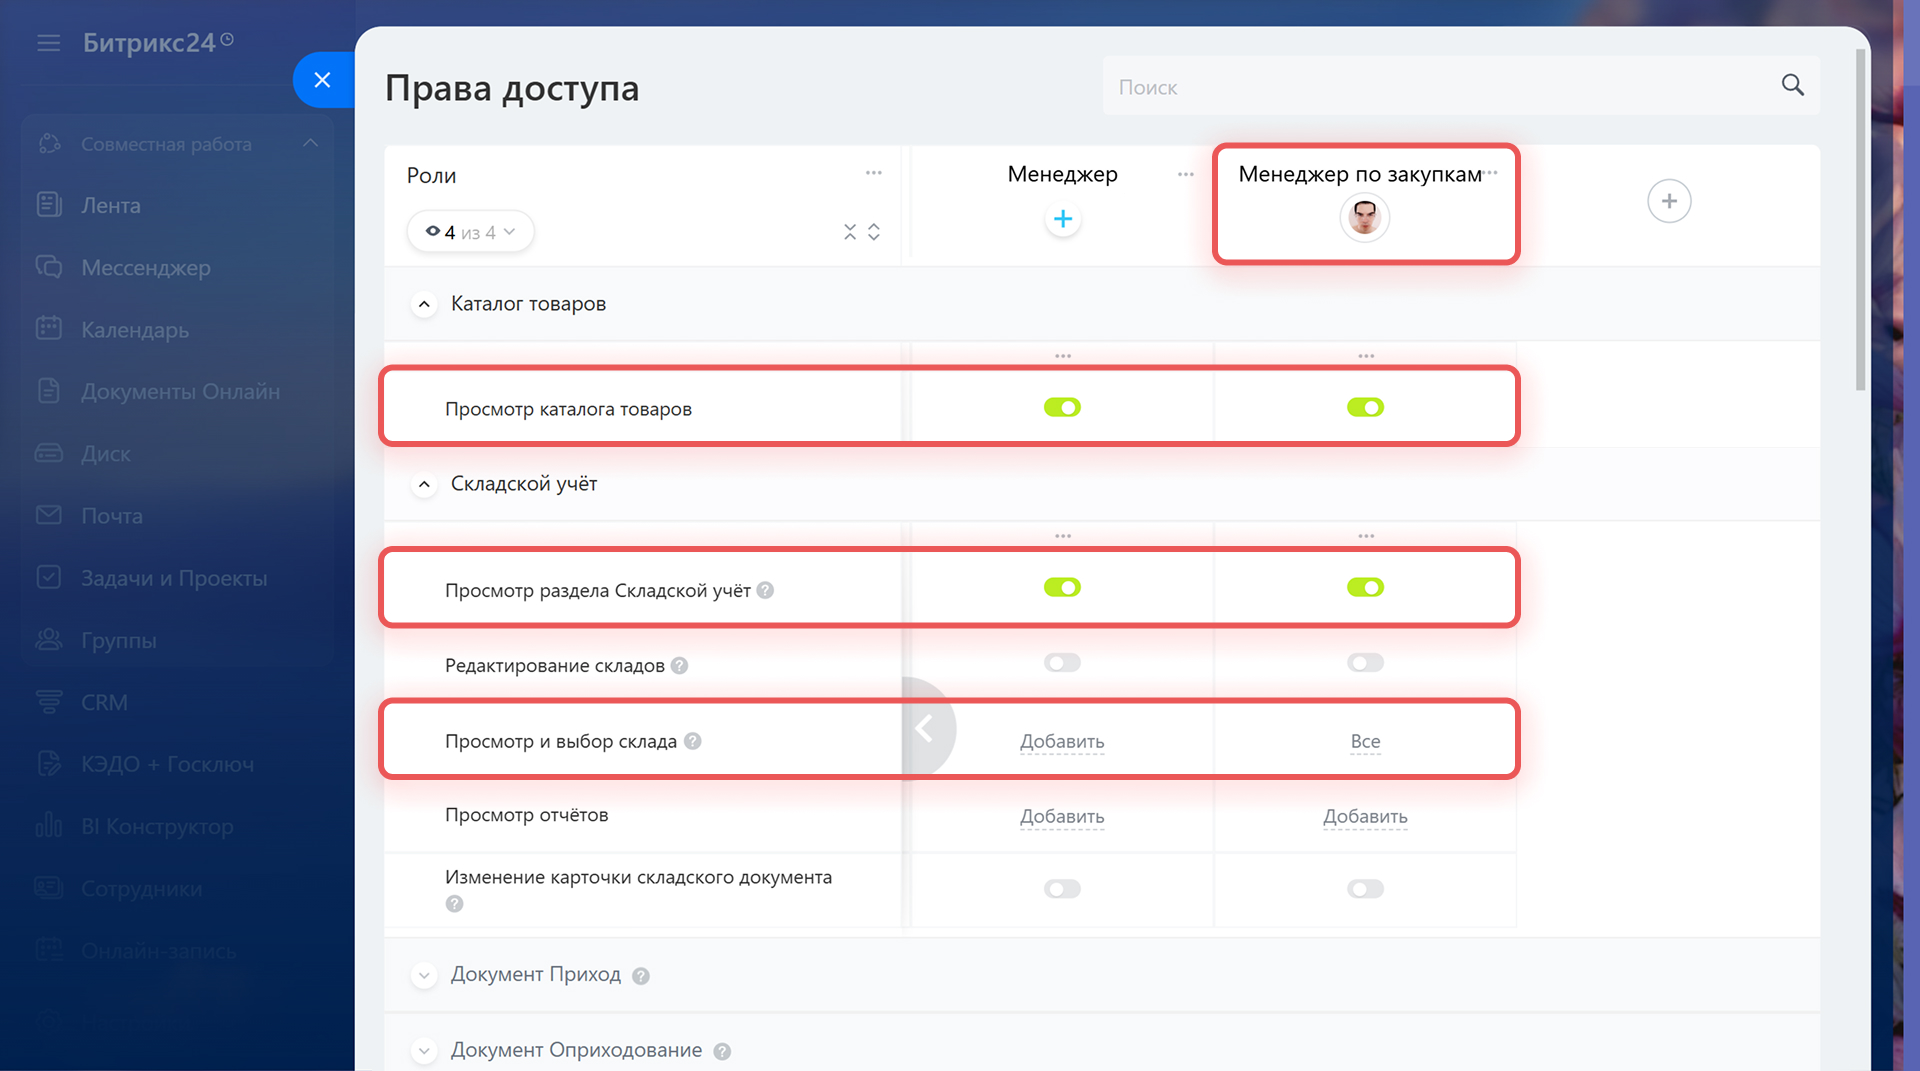Viewport: 1920px width, 1071px height.
Task: Click the search magnifier icon
Action: 1793,86
